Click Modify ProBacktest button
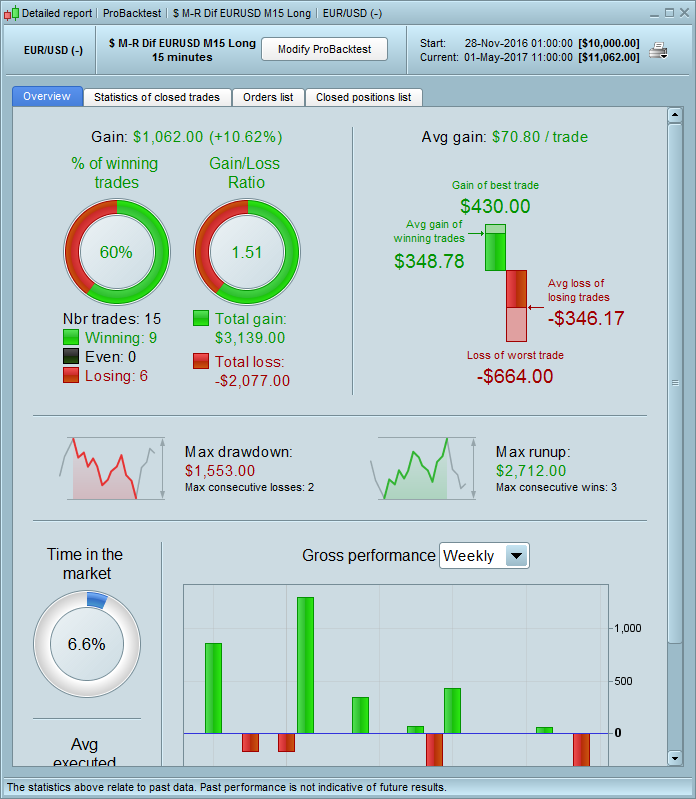This screenshot has height=799, width=696. click(325, 49)
